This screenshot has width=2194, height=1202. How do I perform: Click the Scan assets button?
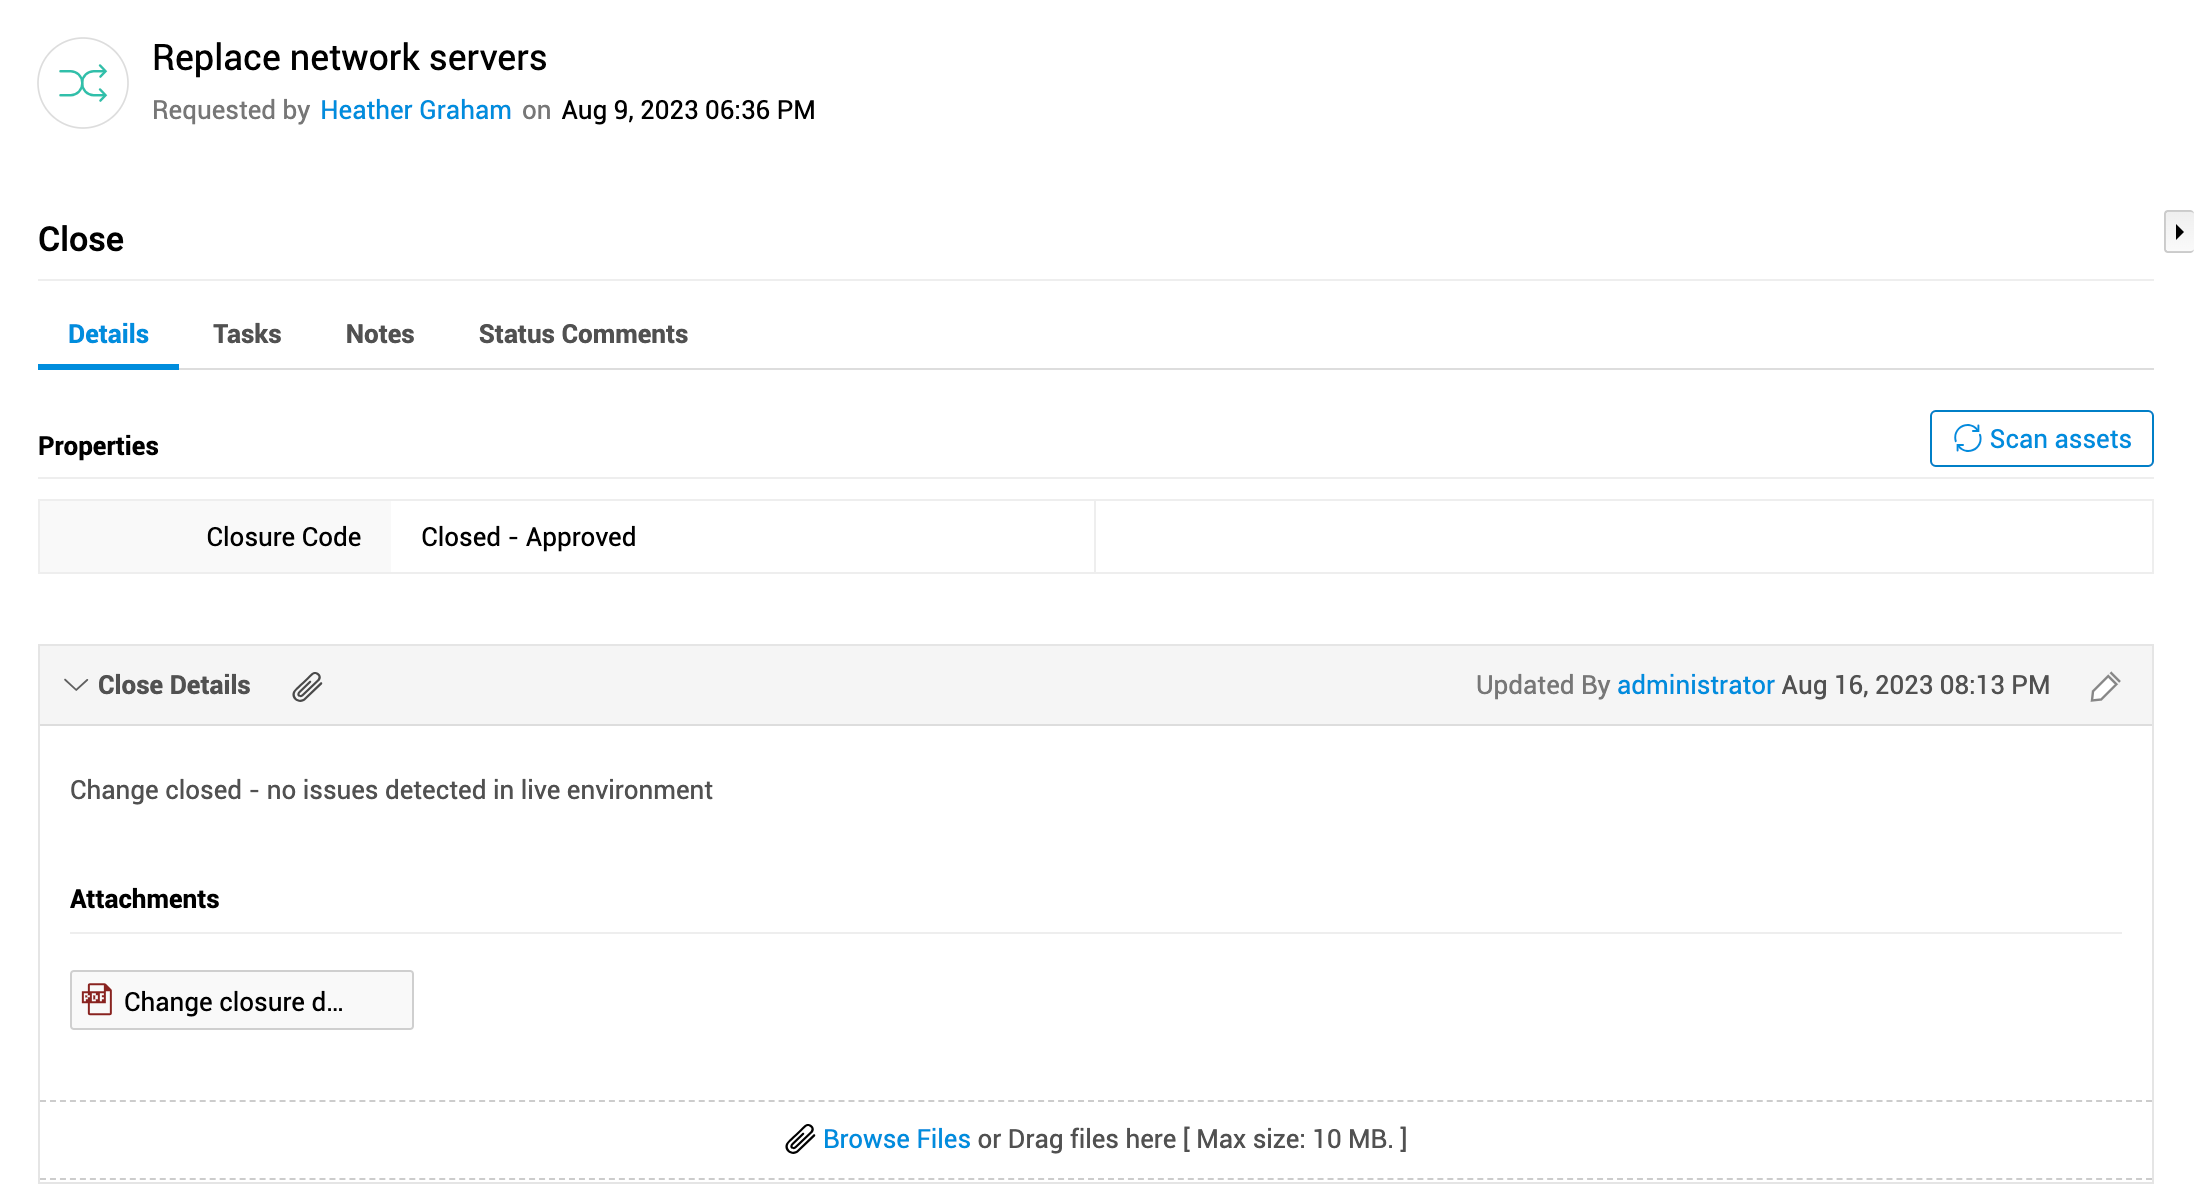tap(2041, 439)
